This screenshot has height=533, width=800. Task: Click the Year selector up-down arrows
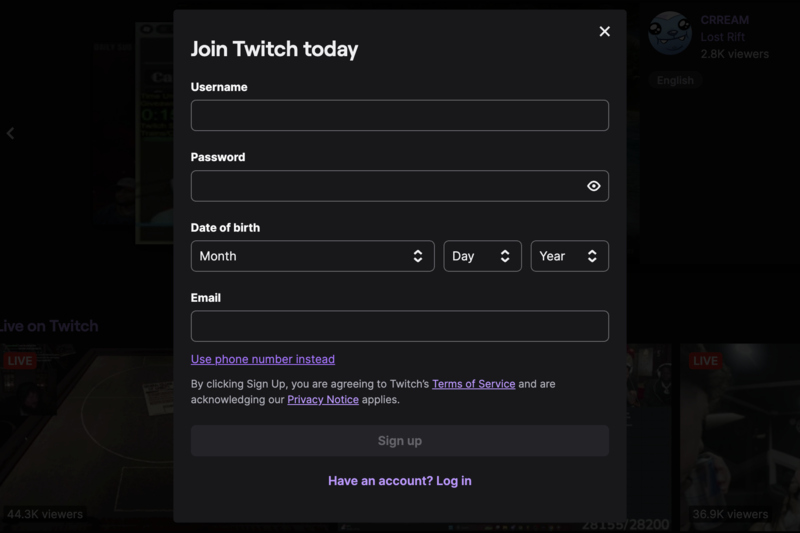(592, 256)
